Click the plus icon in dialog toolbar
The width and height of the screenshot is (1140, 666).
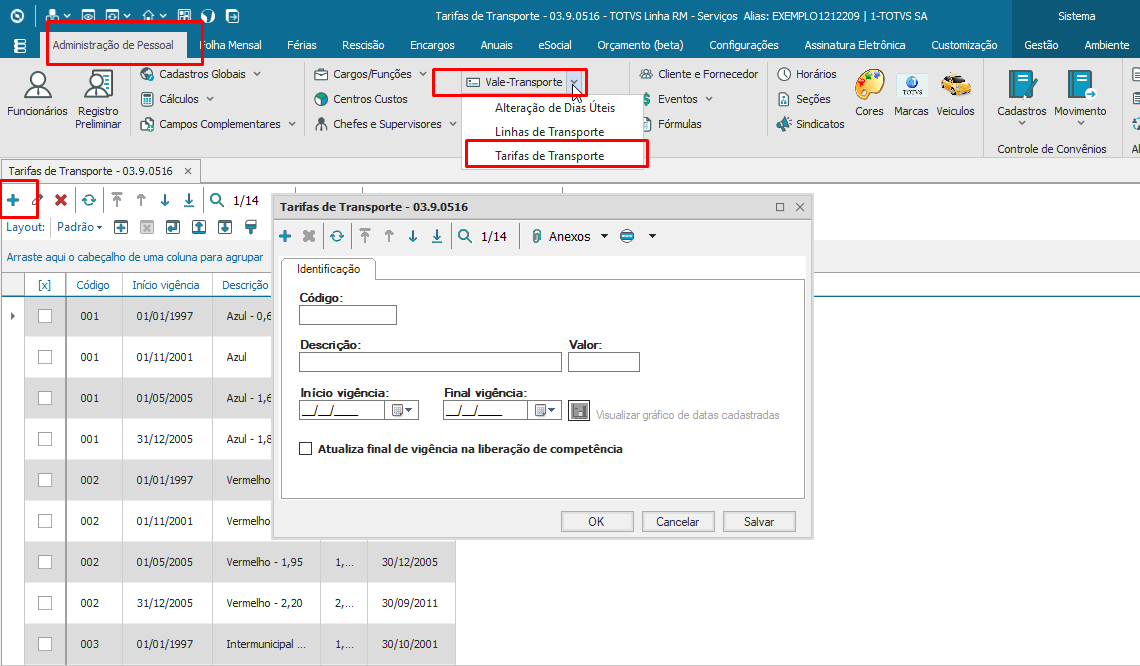point(285,236)
